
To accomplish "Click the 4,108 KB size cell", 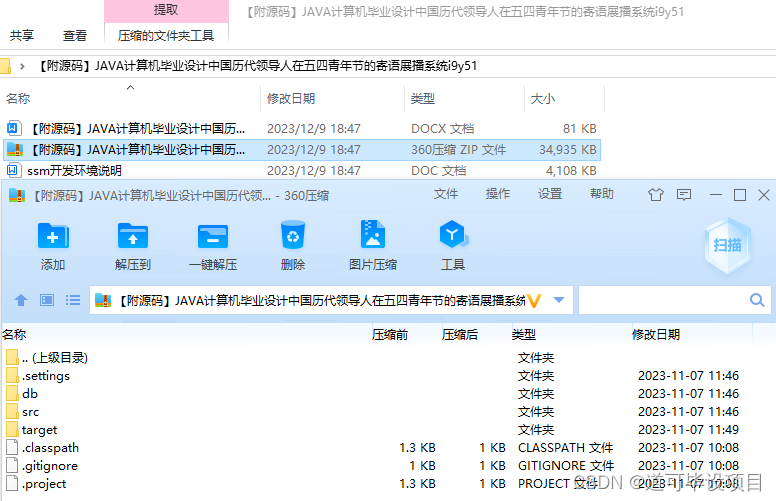I will click(x=571, y=171).
